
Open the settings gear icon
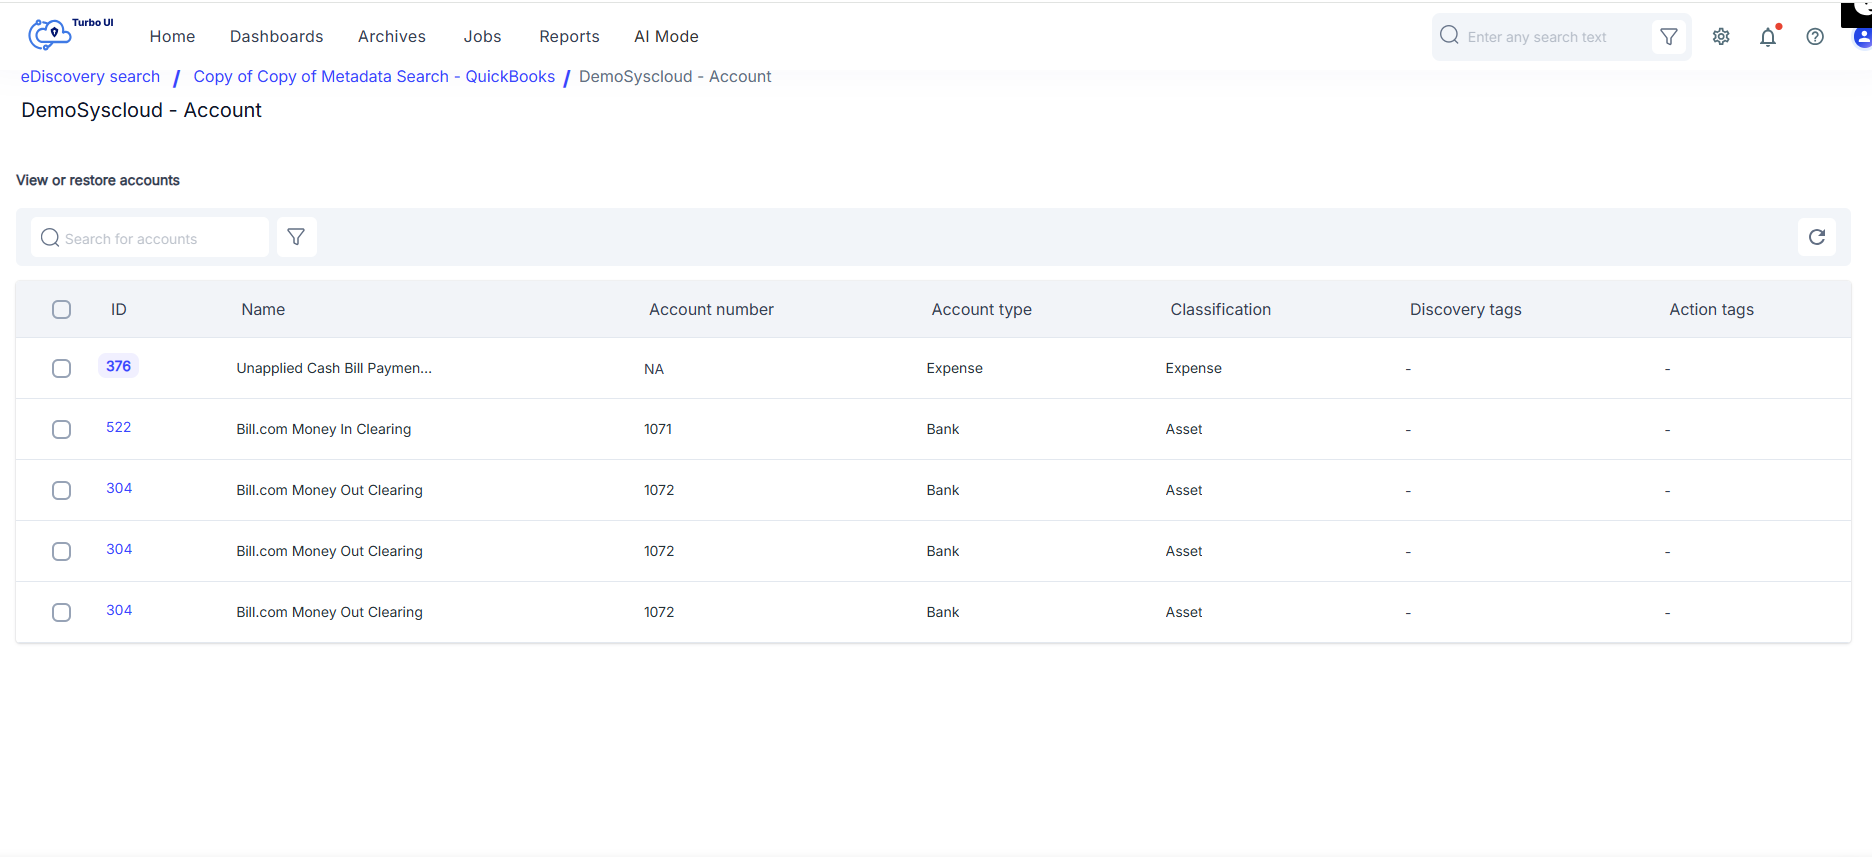coord(1721,37)
